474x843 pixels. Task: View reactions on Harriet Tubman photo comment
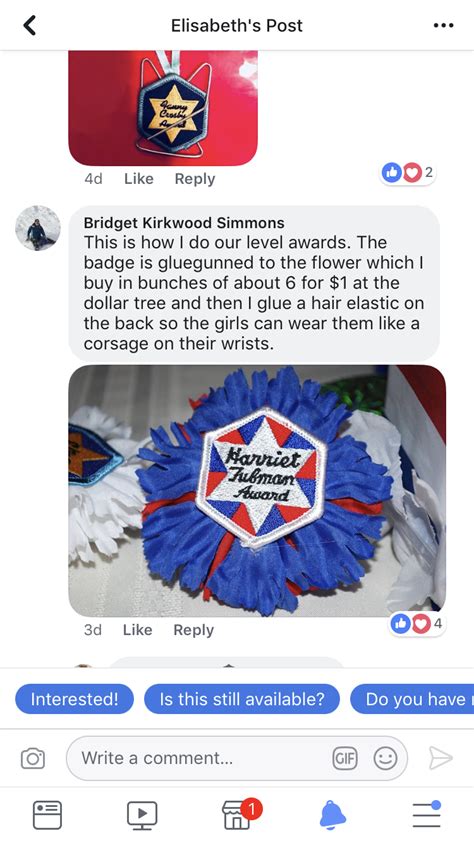pos(417,624)
